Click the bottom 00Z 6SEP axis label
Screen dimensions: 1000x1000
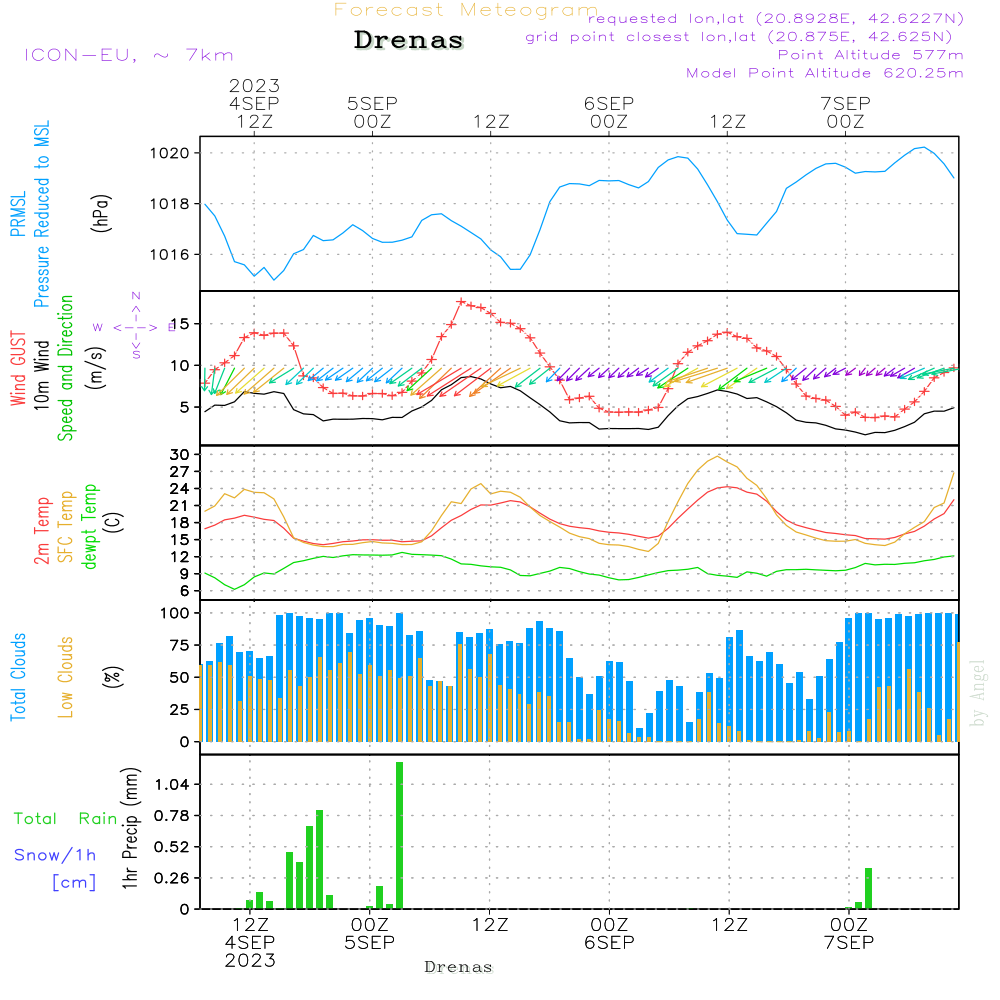pyautogui.click(x=609, y=933)
